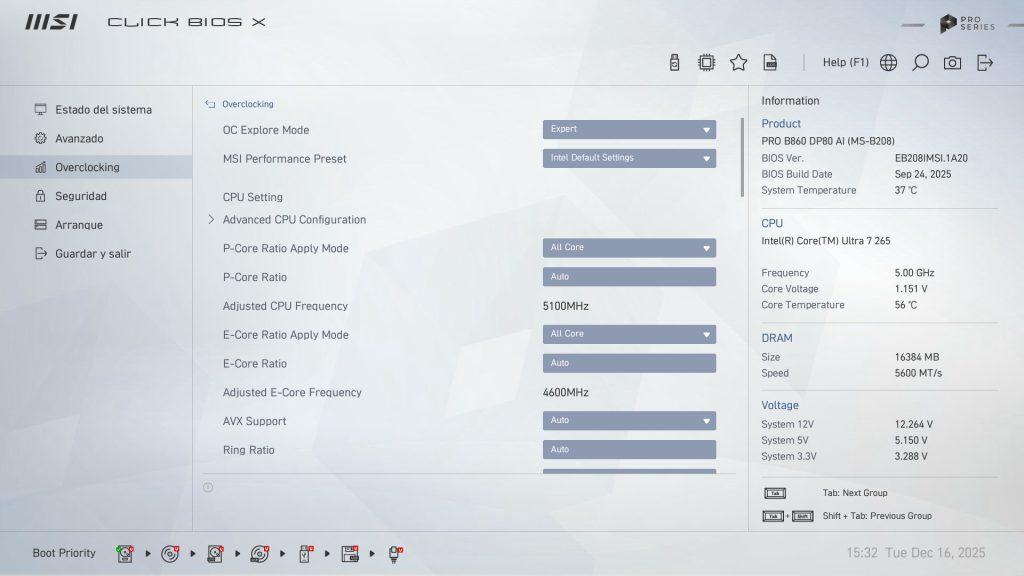
Task: Open Guardar y salir menu
Action: [96, 253]
